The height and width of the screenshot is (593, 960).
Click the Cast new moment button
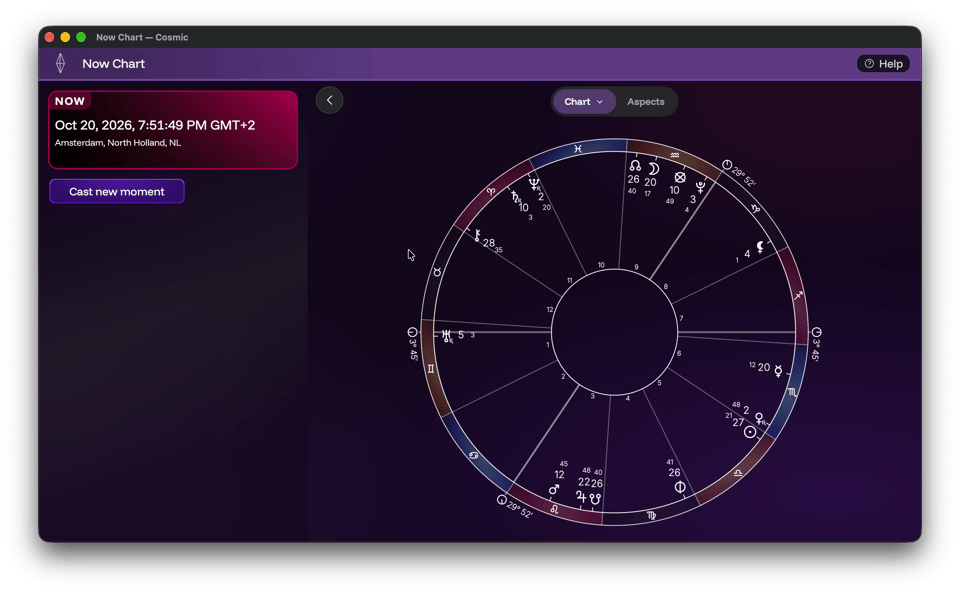pos(116,192)
